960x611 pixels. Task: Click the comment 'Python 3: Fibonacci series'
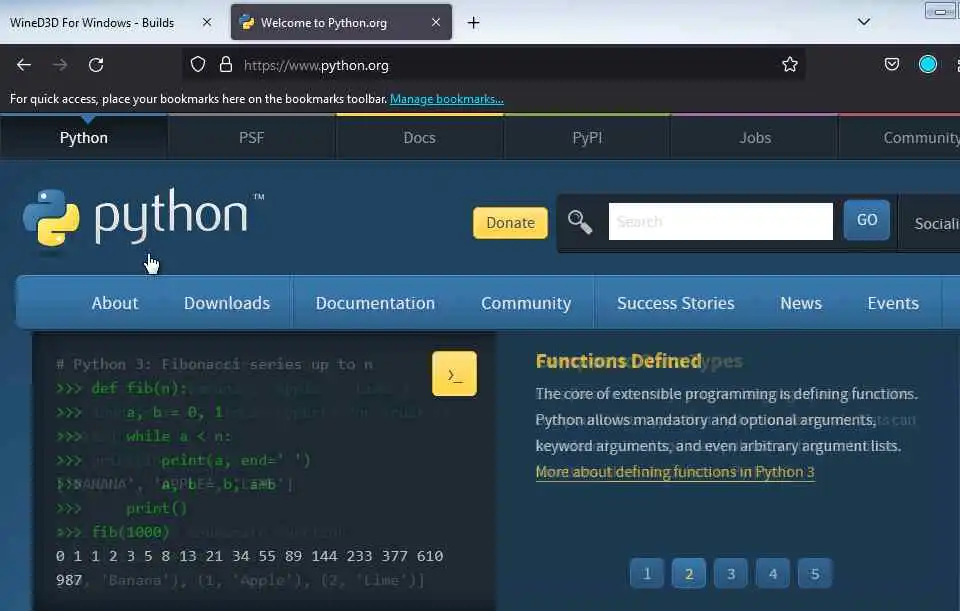(214, 364)
